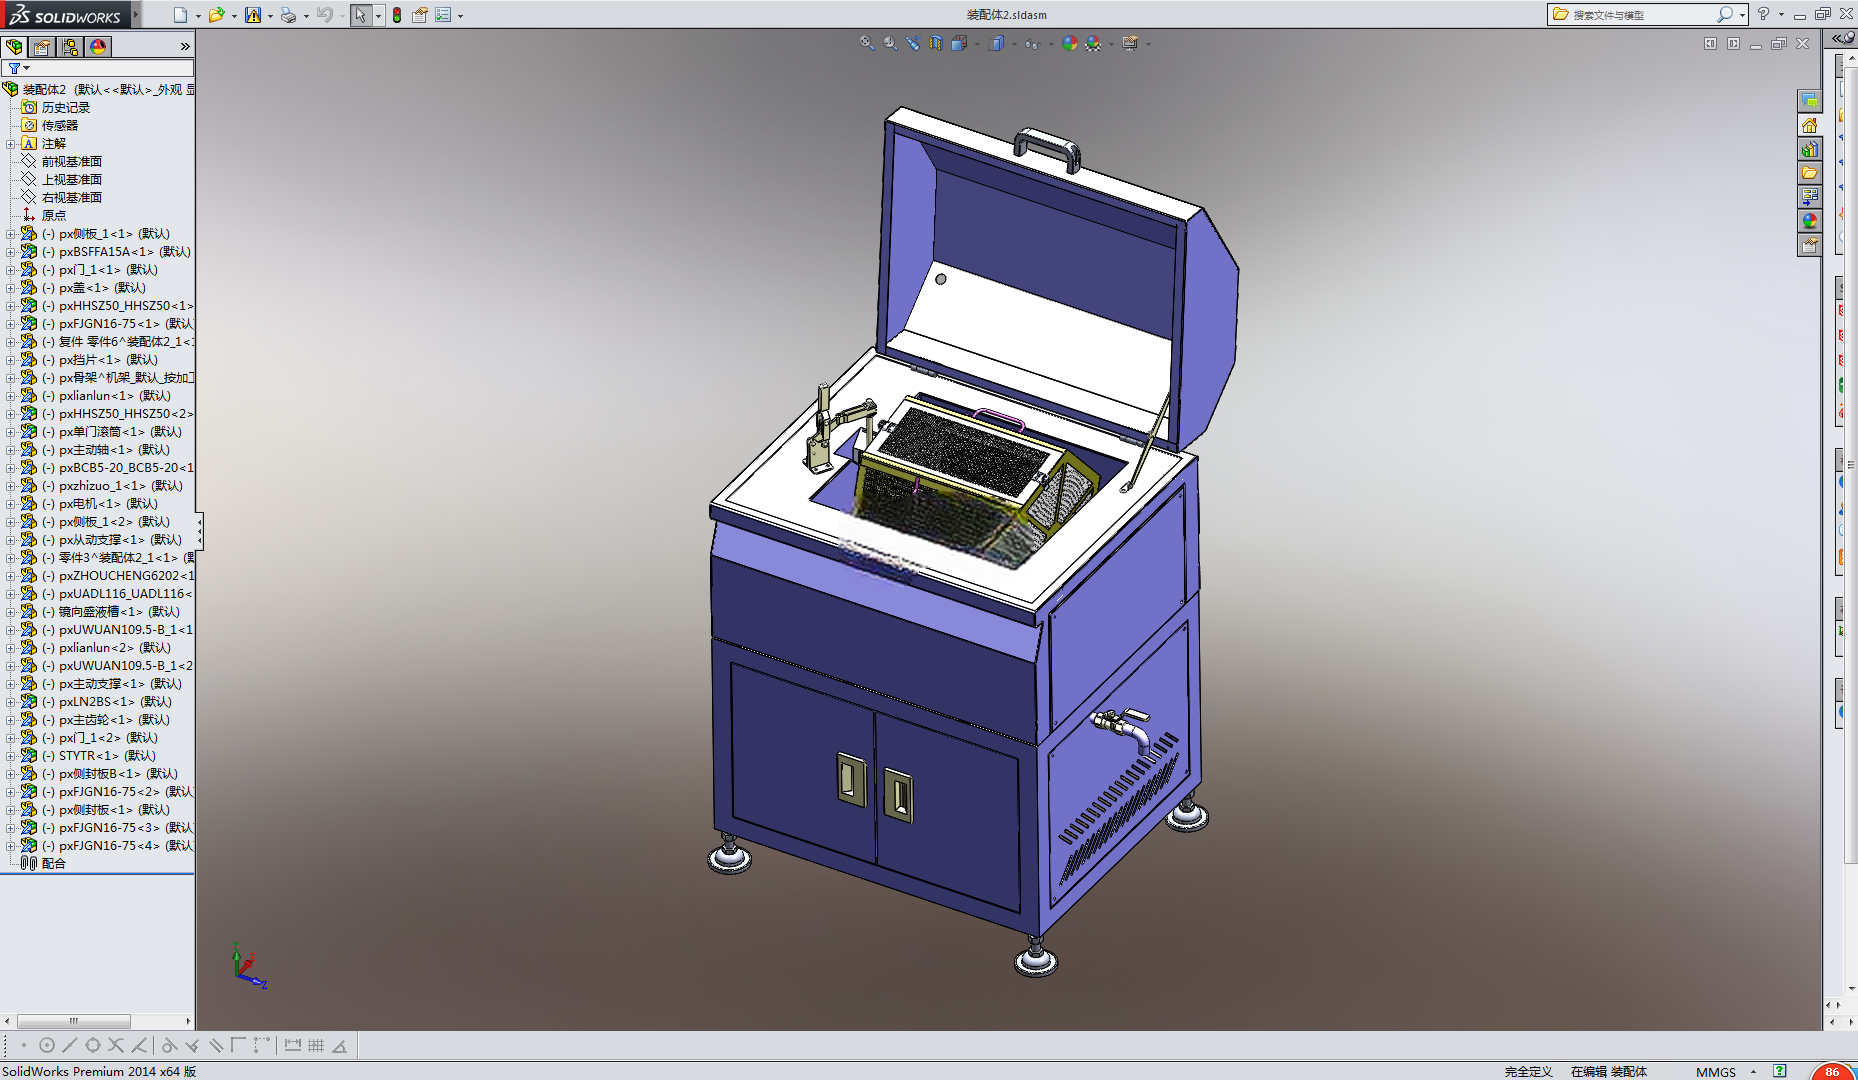Click the Select arrow tool
The image size is (1858, 1080).
360,15
